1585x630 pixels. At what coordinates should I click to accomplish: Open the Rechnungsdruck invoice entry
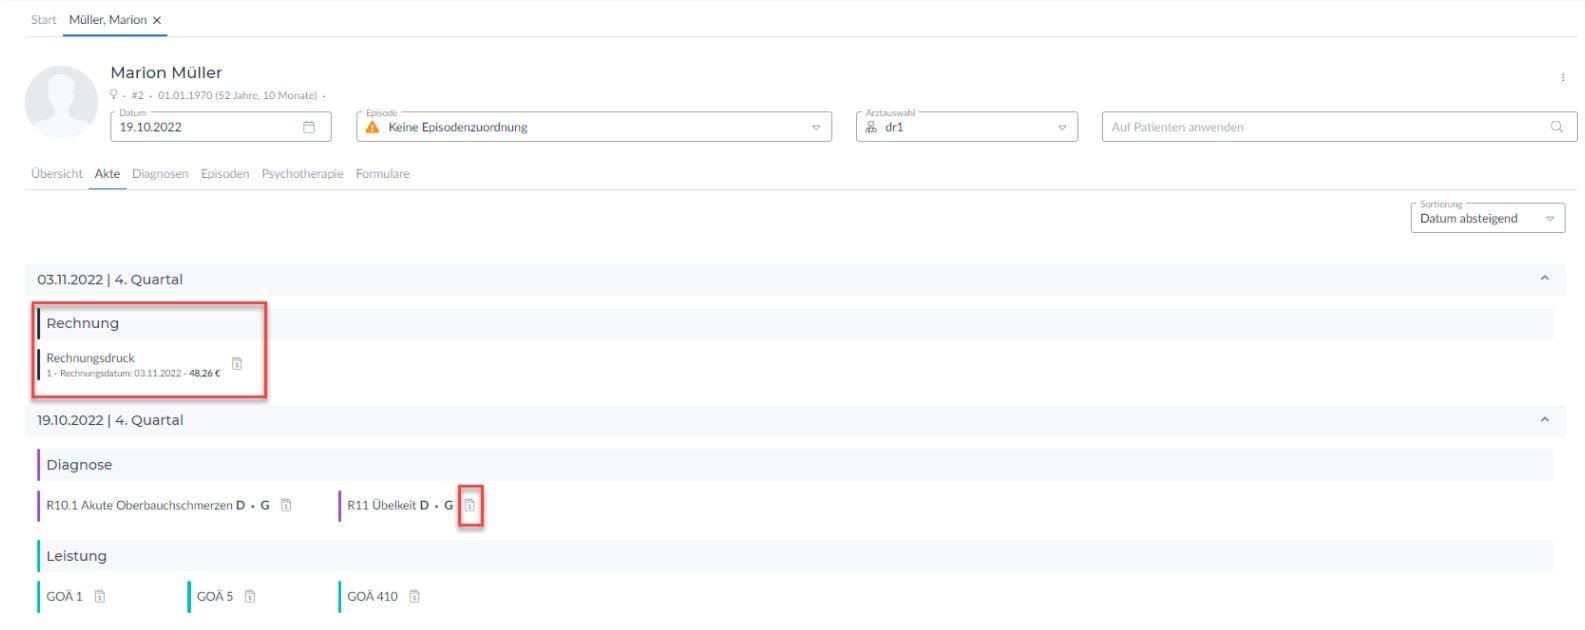91,358
